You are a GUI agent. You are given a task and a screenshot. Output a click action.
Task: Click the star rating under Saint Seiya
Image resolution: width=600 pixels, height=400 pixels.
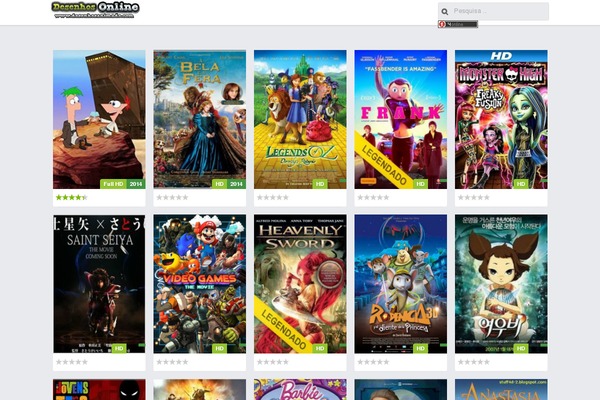72,362
